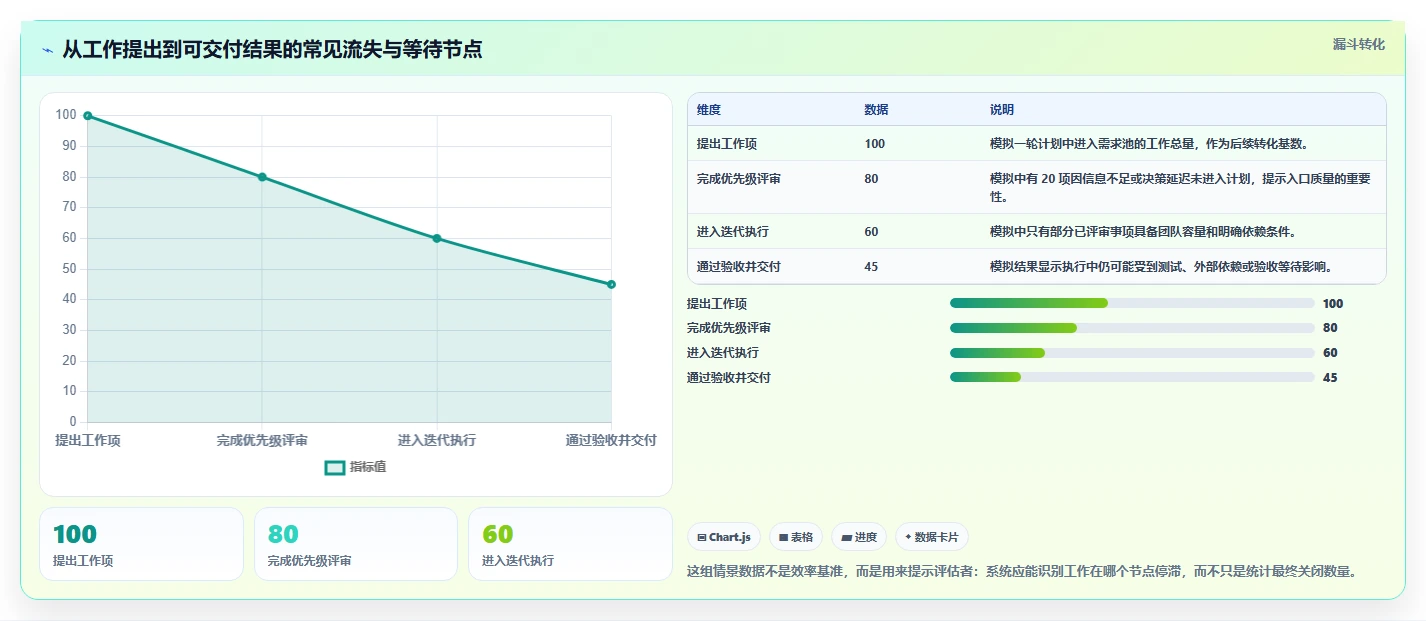Viewport: 1426px width, 621px height.
Task: Click the 进入迭代执行 progress bar
Action: point(1132,352)
